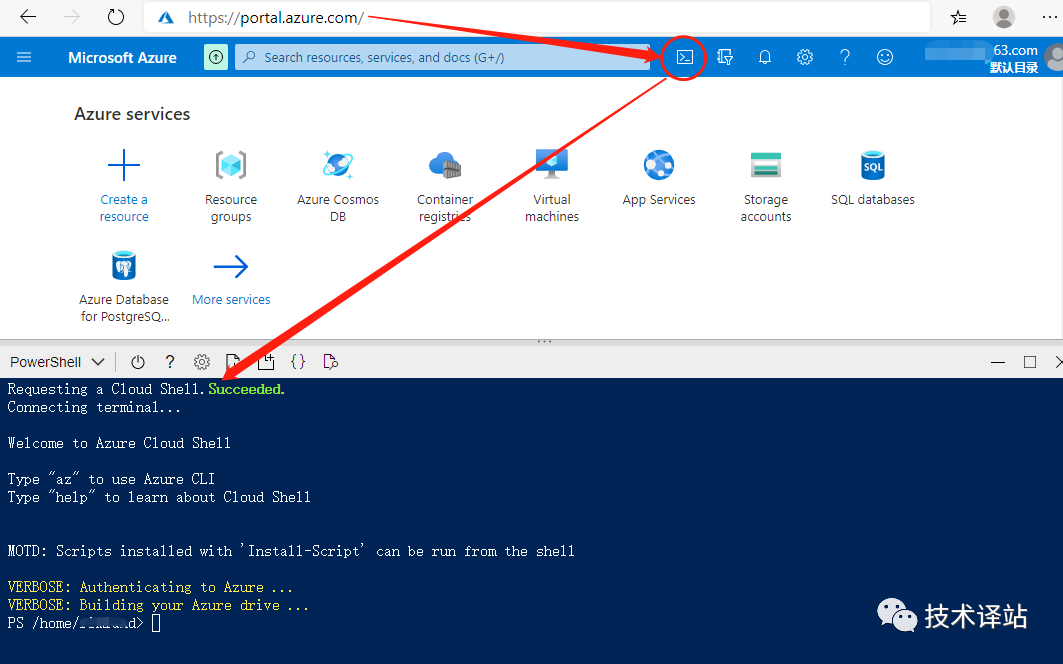Click the Cloud Shell pane resize handle dots
The height and width of the screenshot is (664, 1063).
[544, 341]
